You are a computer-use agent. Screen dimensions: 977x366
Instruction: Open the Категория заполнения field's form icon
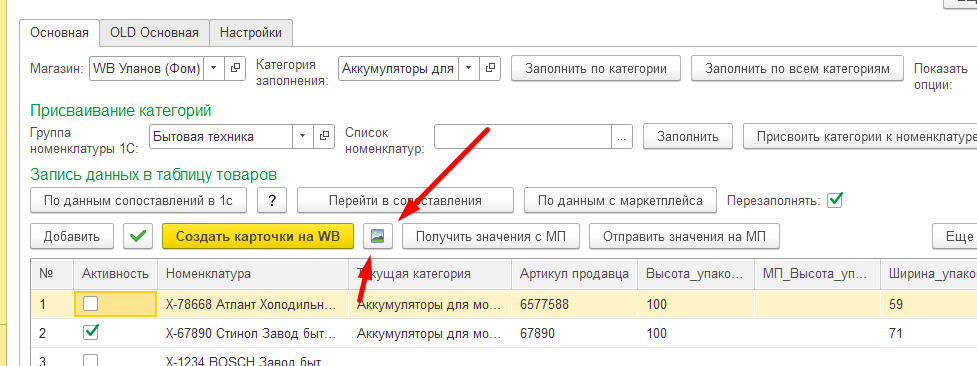pos(490,69)
